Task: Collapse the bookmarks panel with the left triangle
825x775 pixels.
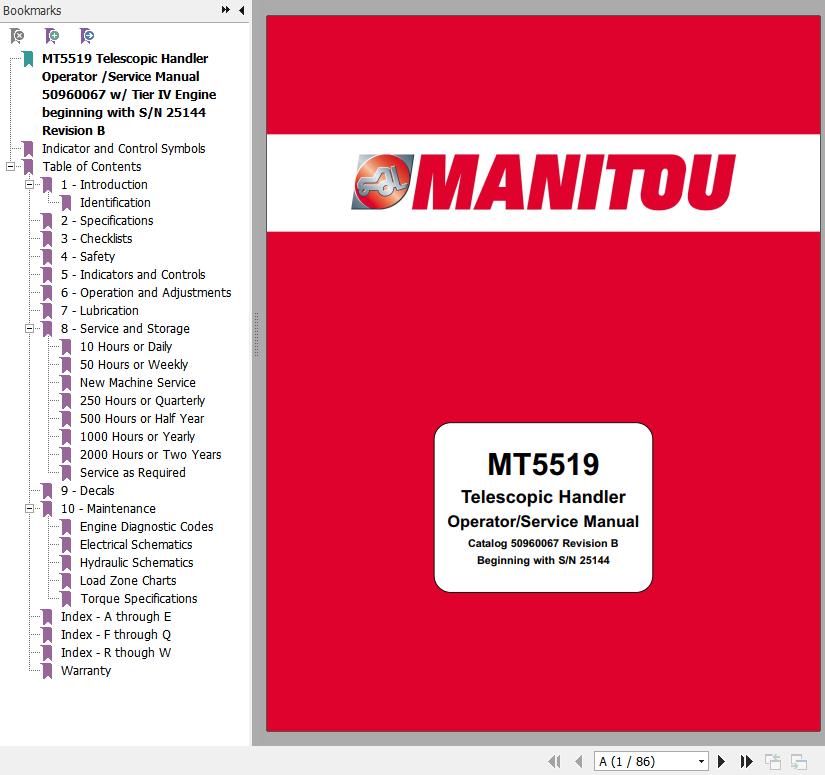Action: coord(242,10)
